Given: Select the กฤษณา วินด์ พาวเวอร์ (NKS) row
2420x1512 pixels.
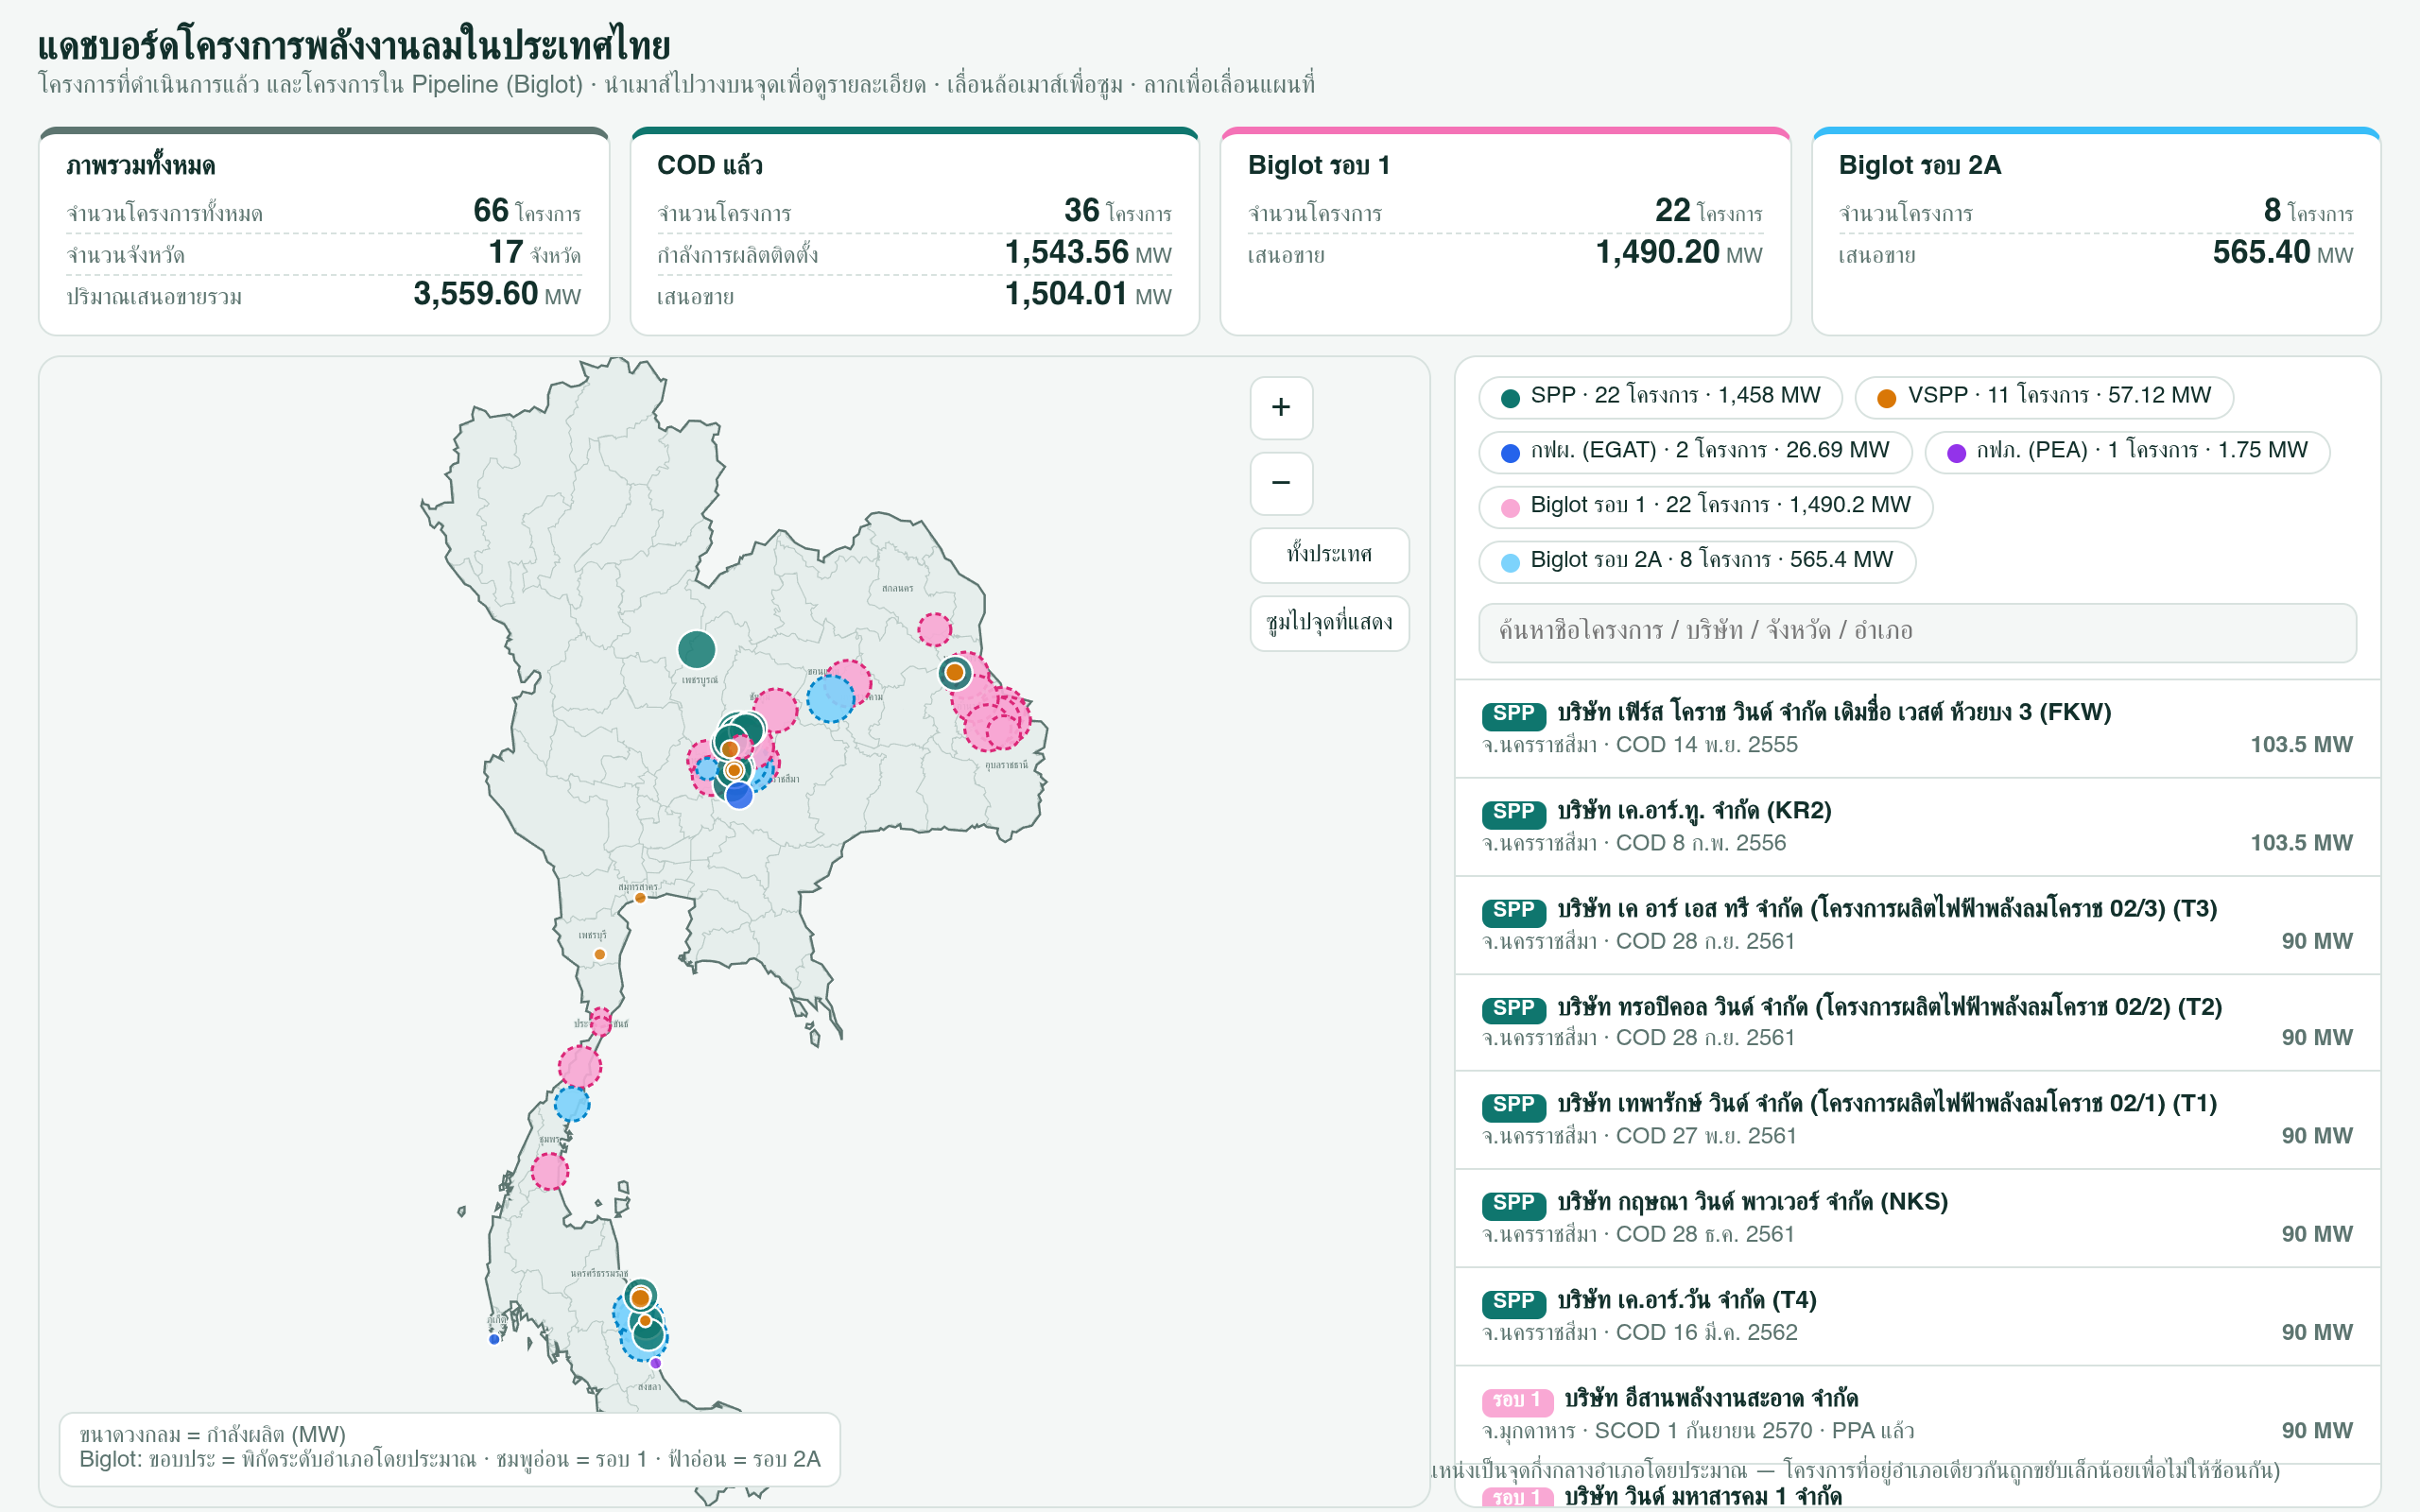Looking at the screenshot, I should 1917,1218.
